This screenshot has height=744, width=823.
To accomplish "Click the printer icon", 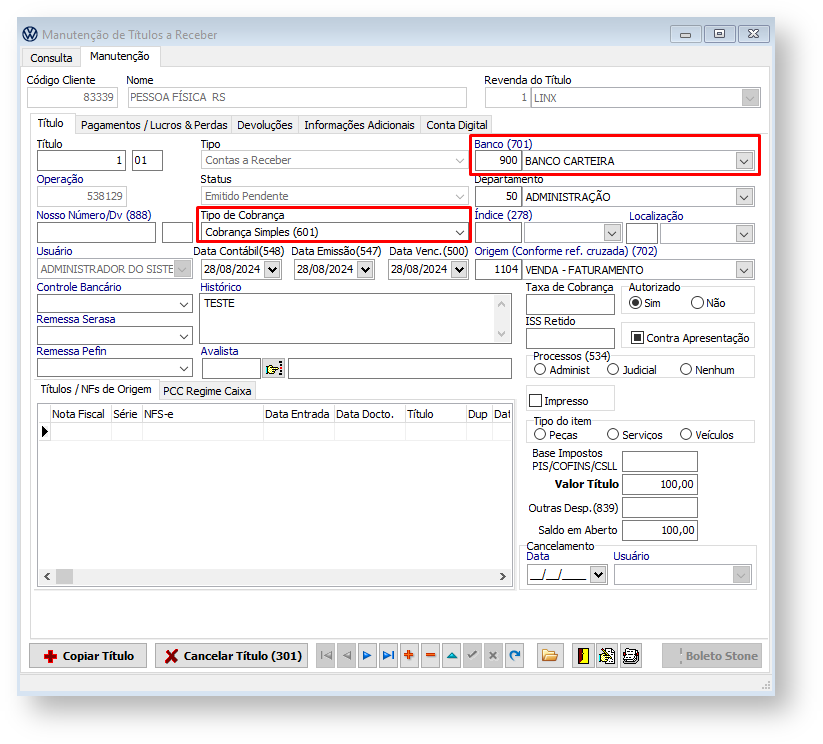I will click(x=631, y=656).
